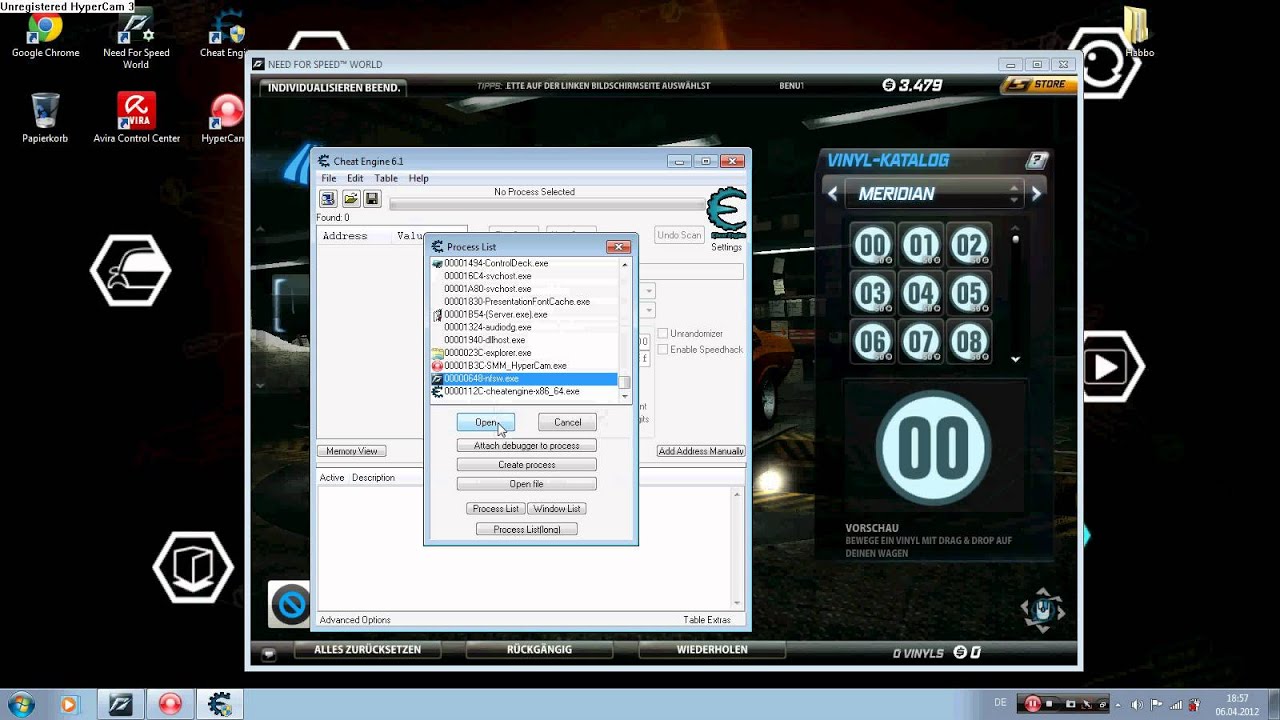Select vinyl number 00 in catalog grid
Viewport: 1280px width, 720px height.
click(x=872, y=245)
